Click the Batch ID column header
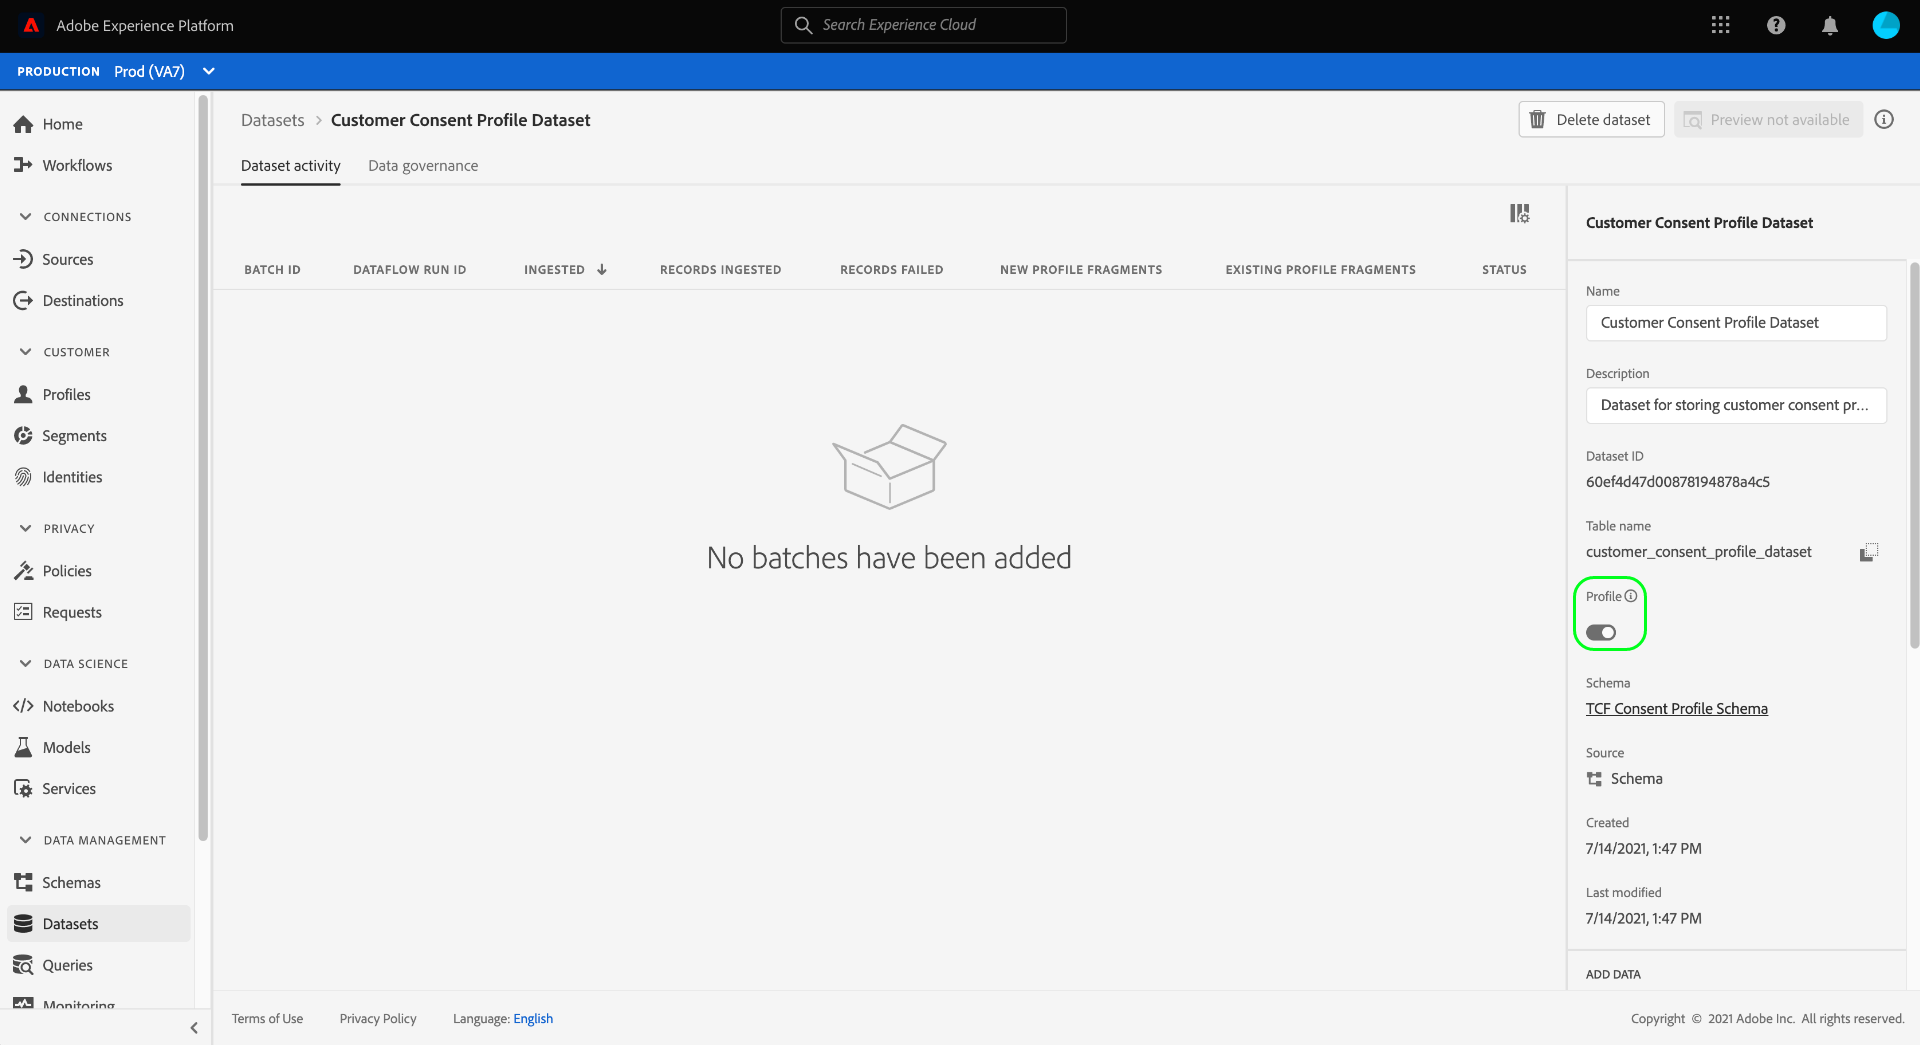Screen dimensions: 1920x1045 click(x=272, y=270)
